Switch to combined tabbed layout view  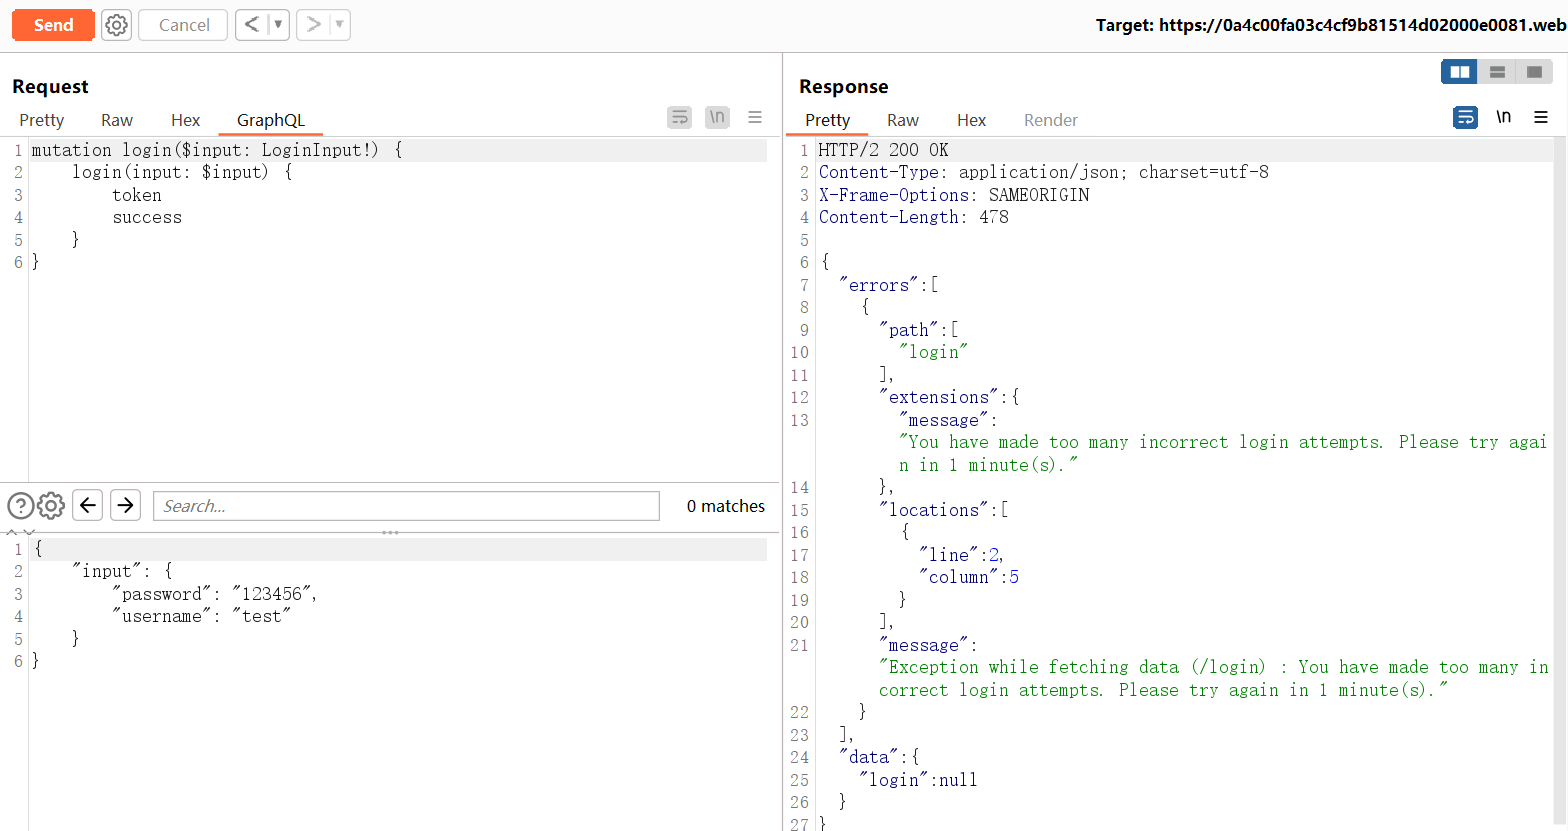[1534, 72]
